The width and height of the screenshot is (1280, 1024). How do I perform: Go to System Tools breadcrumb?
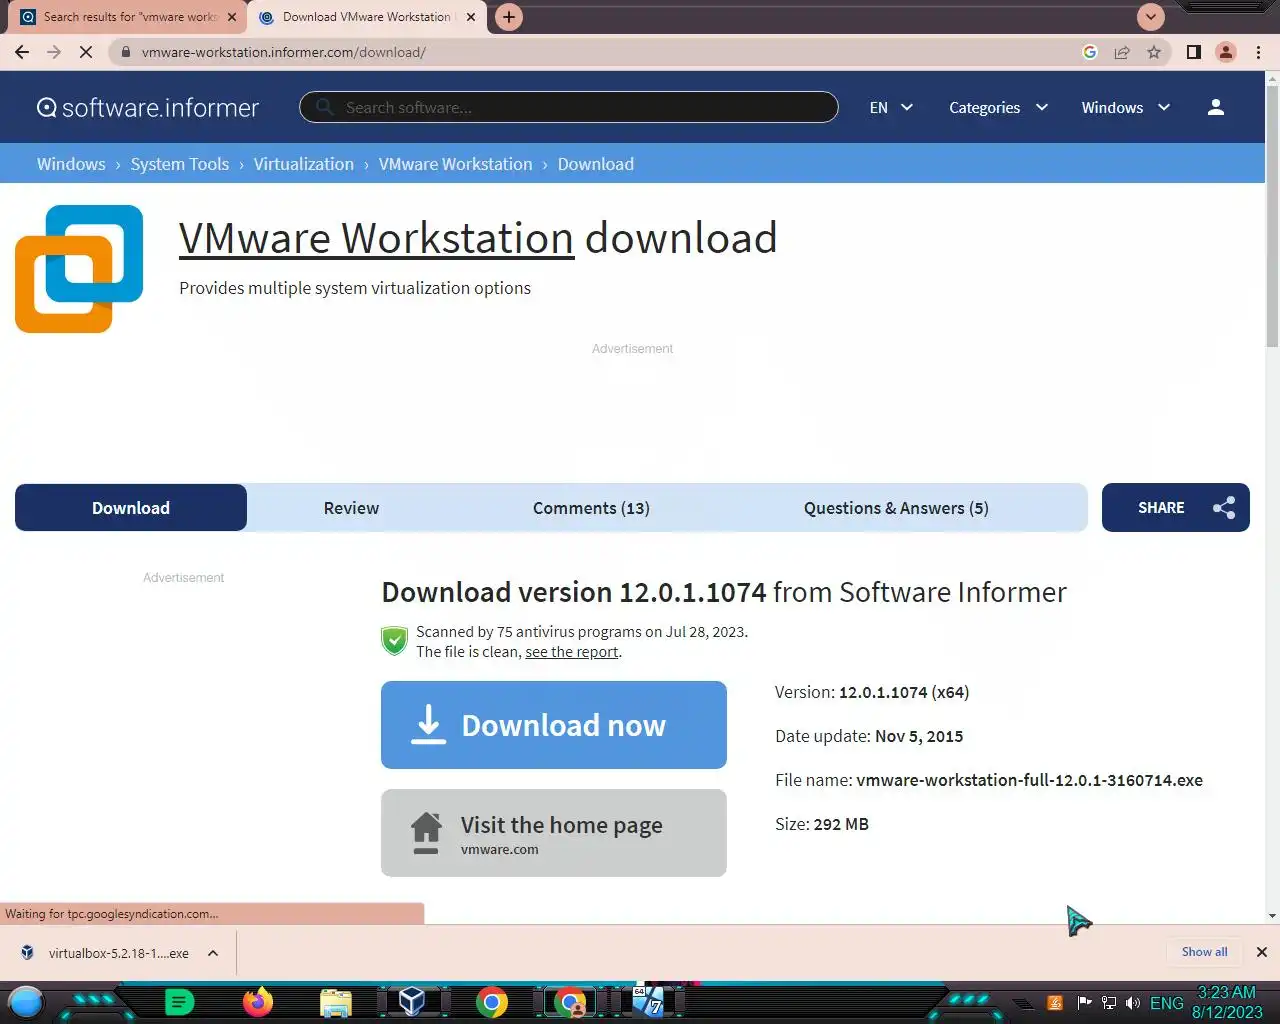(x=180, y=164)
